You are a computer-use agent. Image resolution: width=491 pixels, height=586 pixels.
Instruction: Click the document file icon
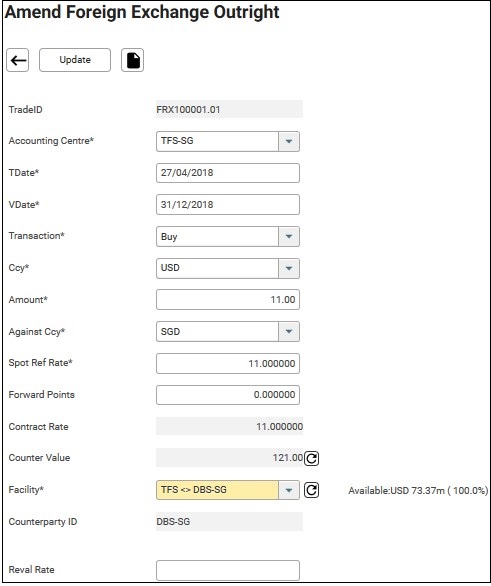(133, 60)
